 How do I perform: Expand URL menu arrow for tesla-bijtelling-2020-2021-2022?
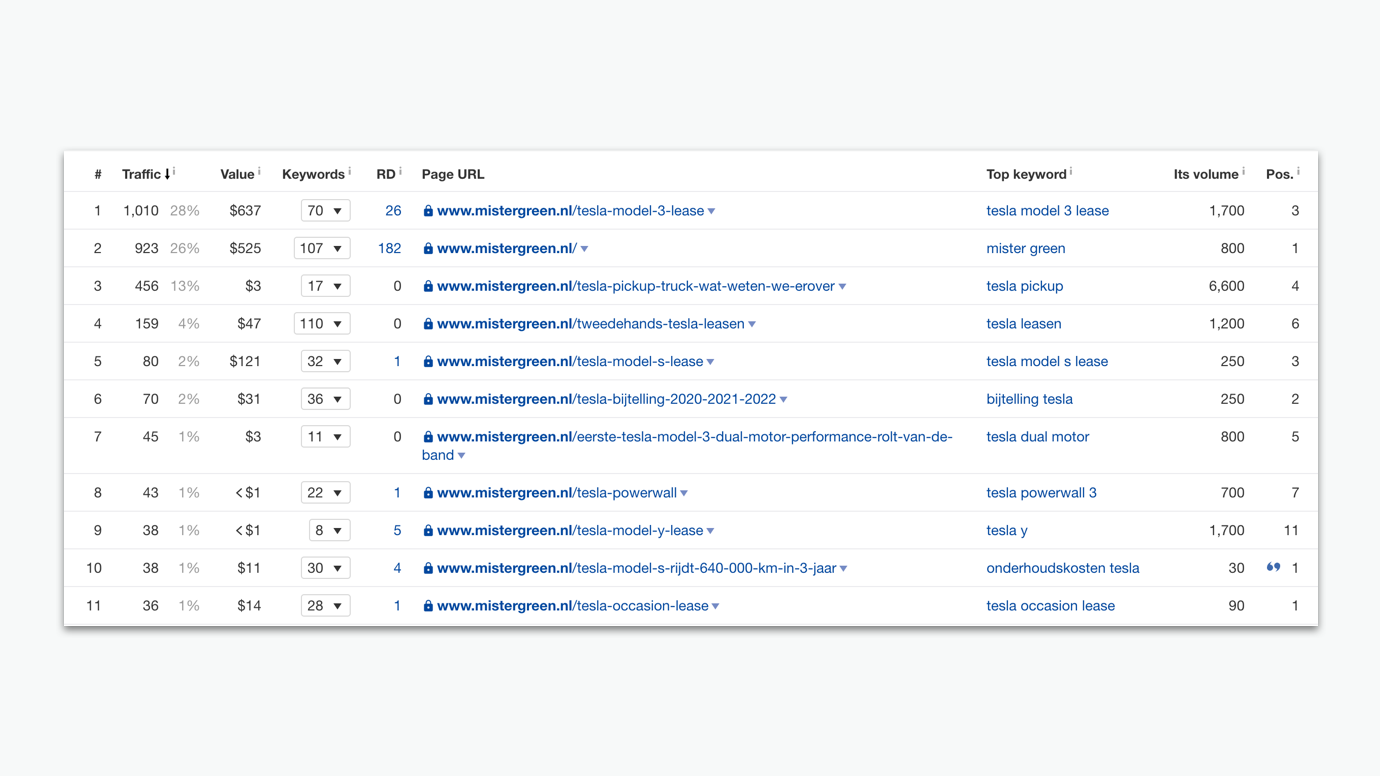tap(783, 400)
